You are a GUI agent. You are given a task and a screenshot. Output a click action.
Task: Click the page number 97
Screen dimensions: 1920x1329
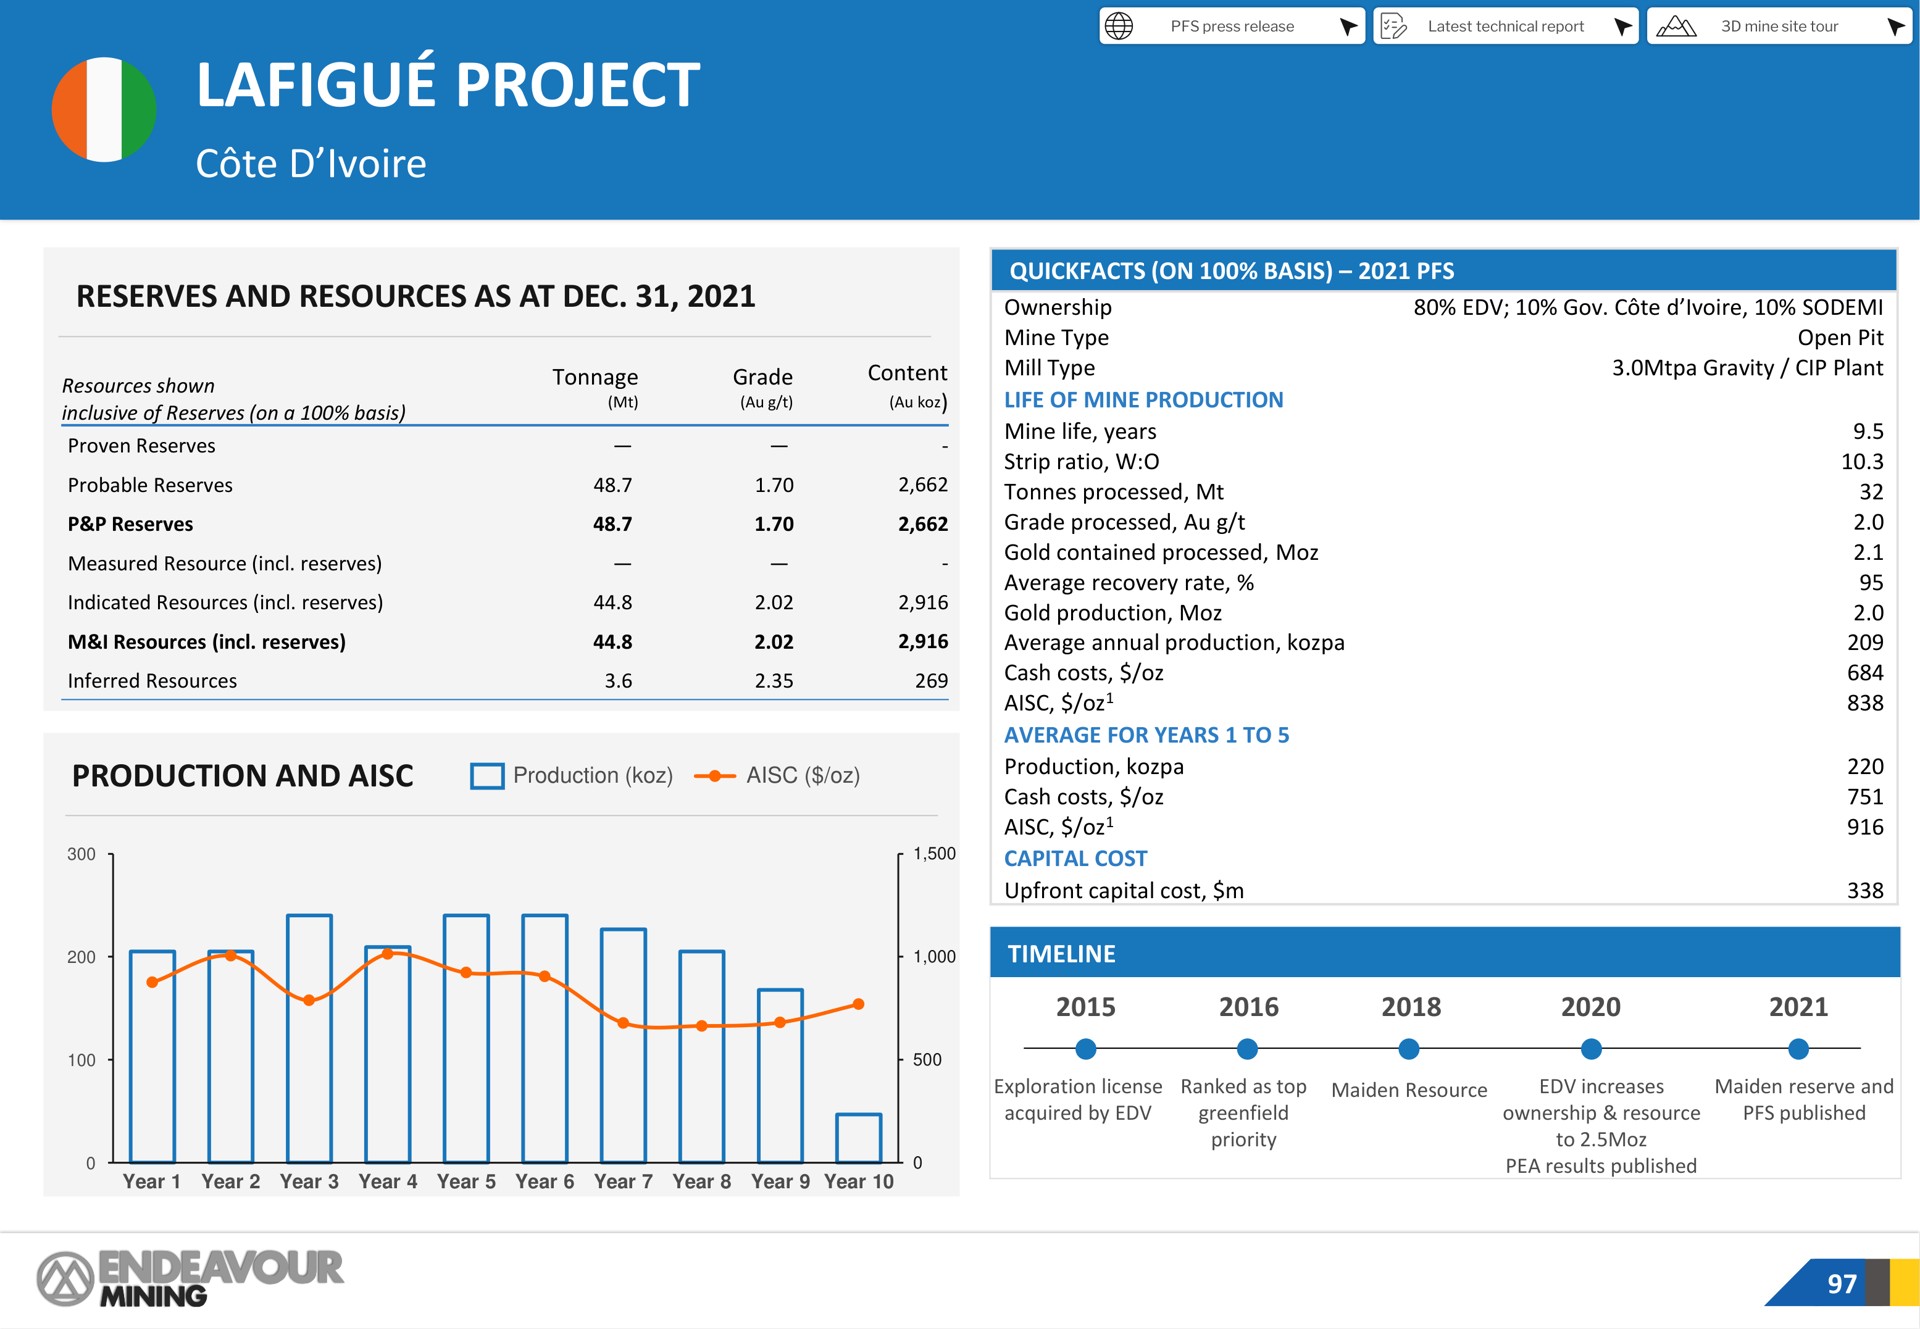coord(1842,1284)
